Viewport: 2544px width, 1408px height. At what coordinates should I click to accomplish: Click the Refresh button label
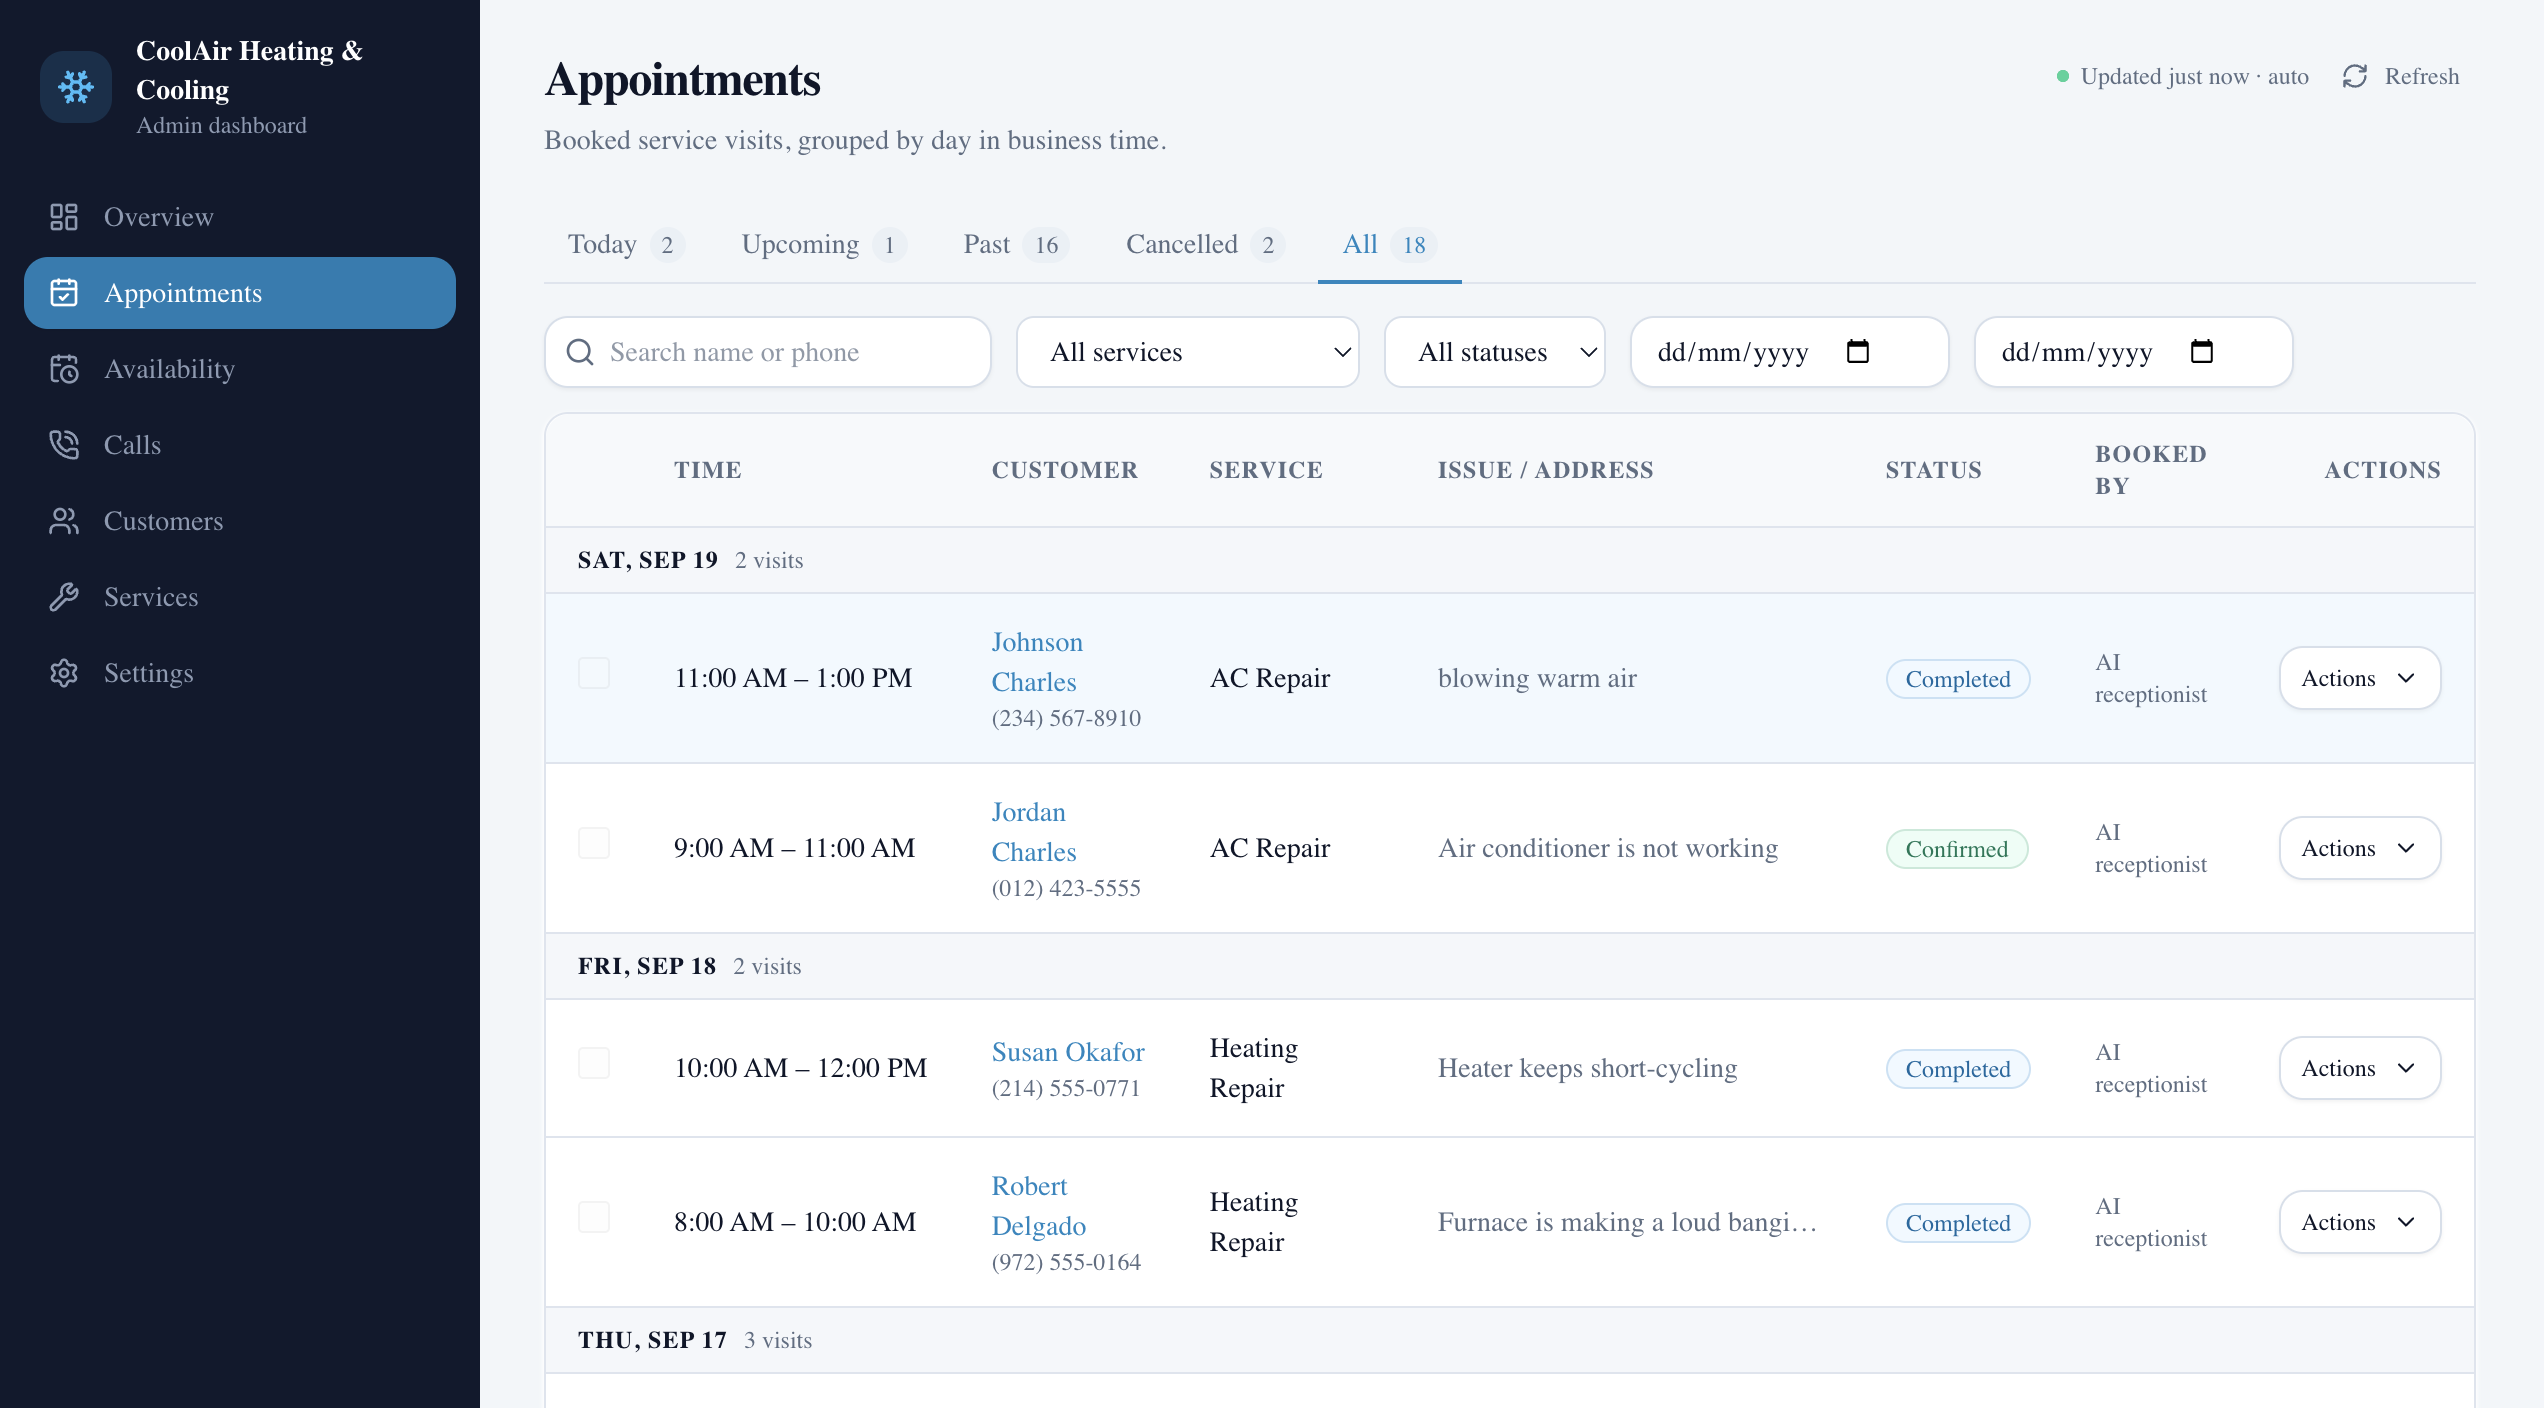pos(2421,76)
